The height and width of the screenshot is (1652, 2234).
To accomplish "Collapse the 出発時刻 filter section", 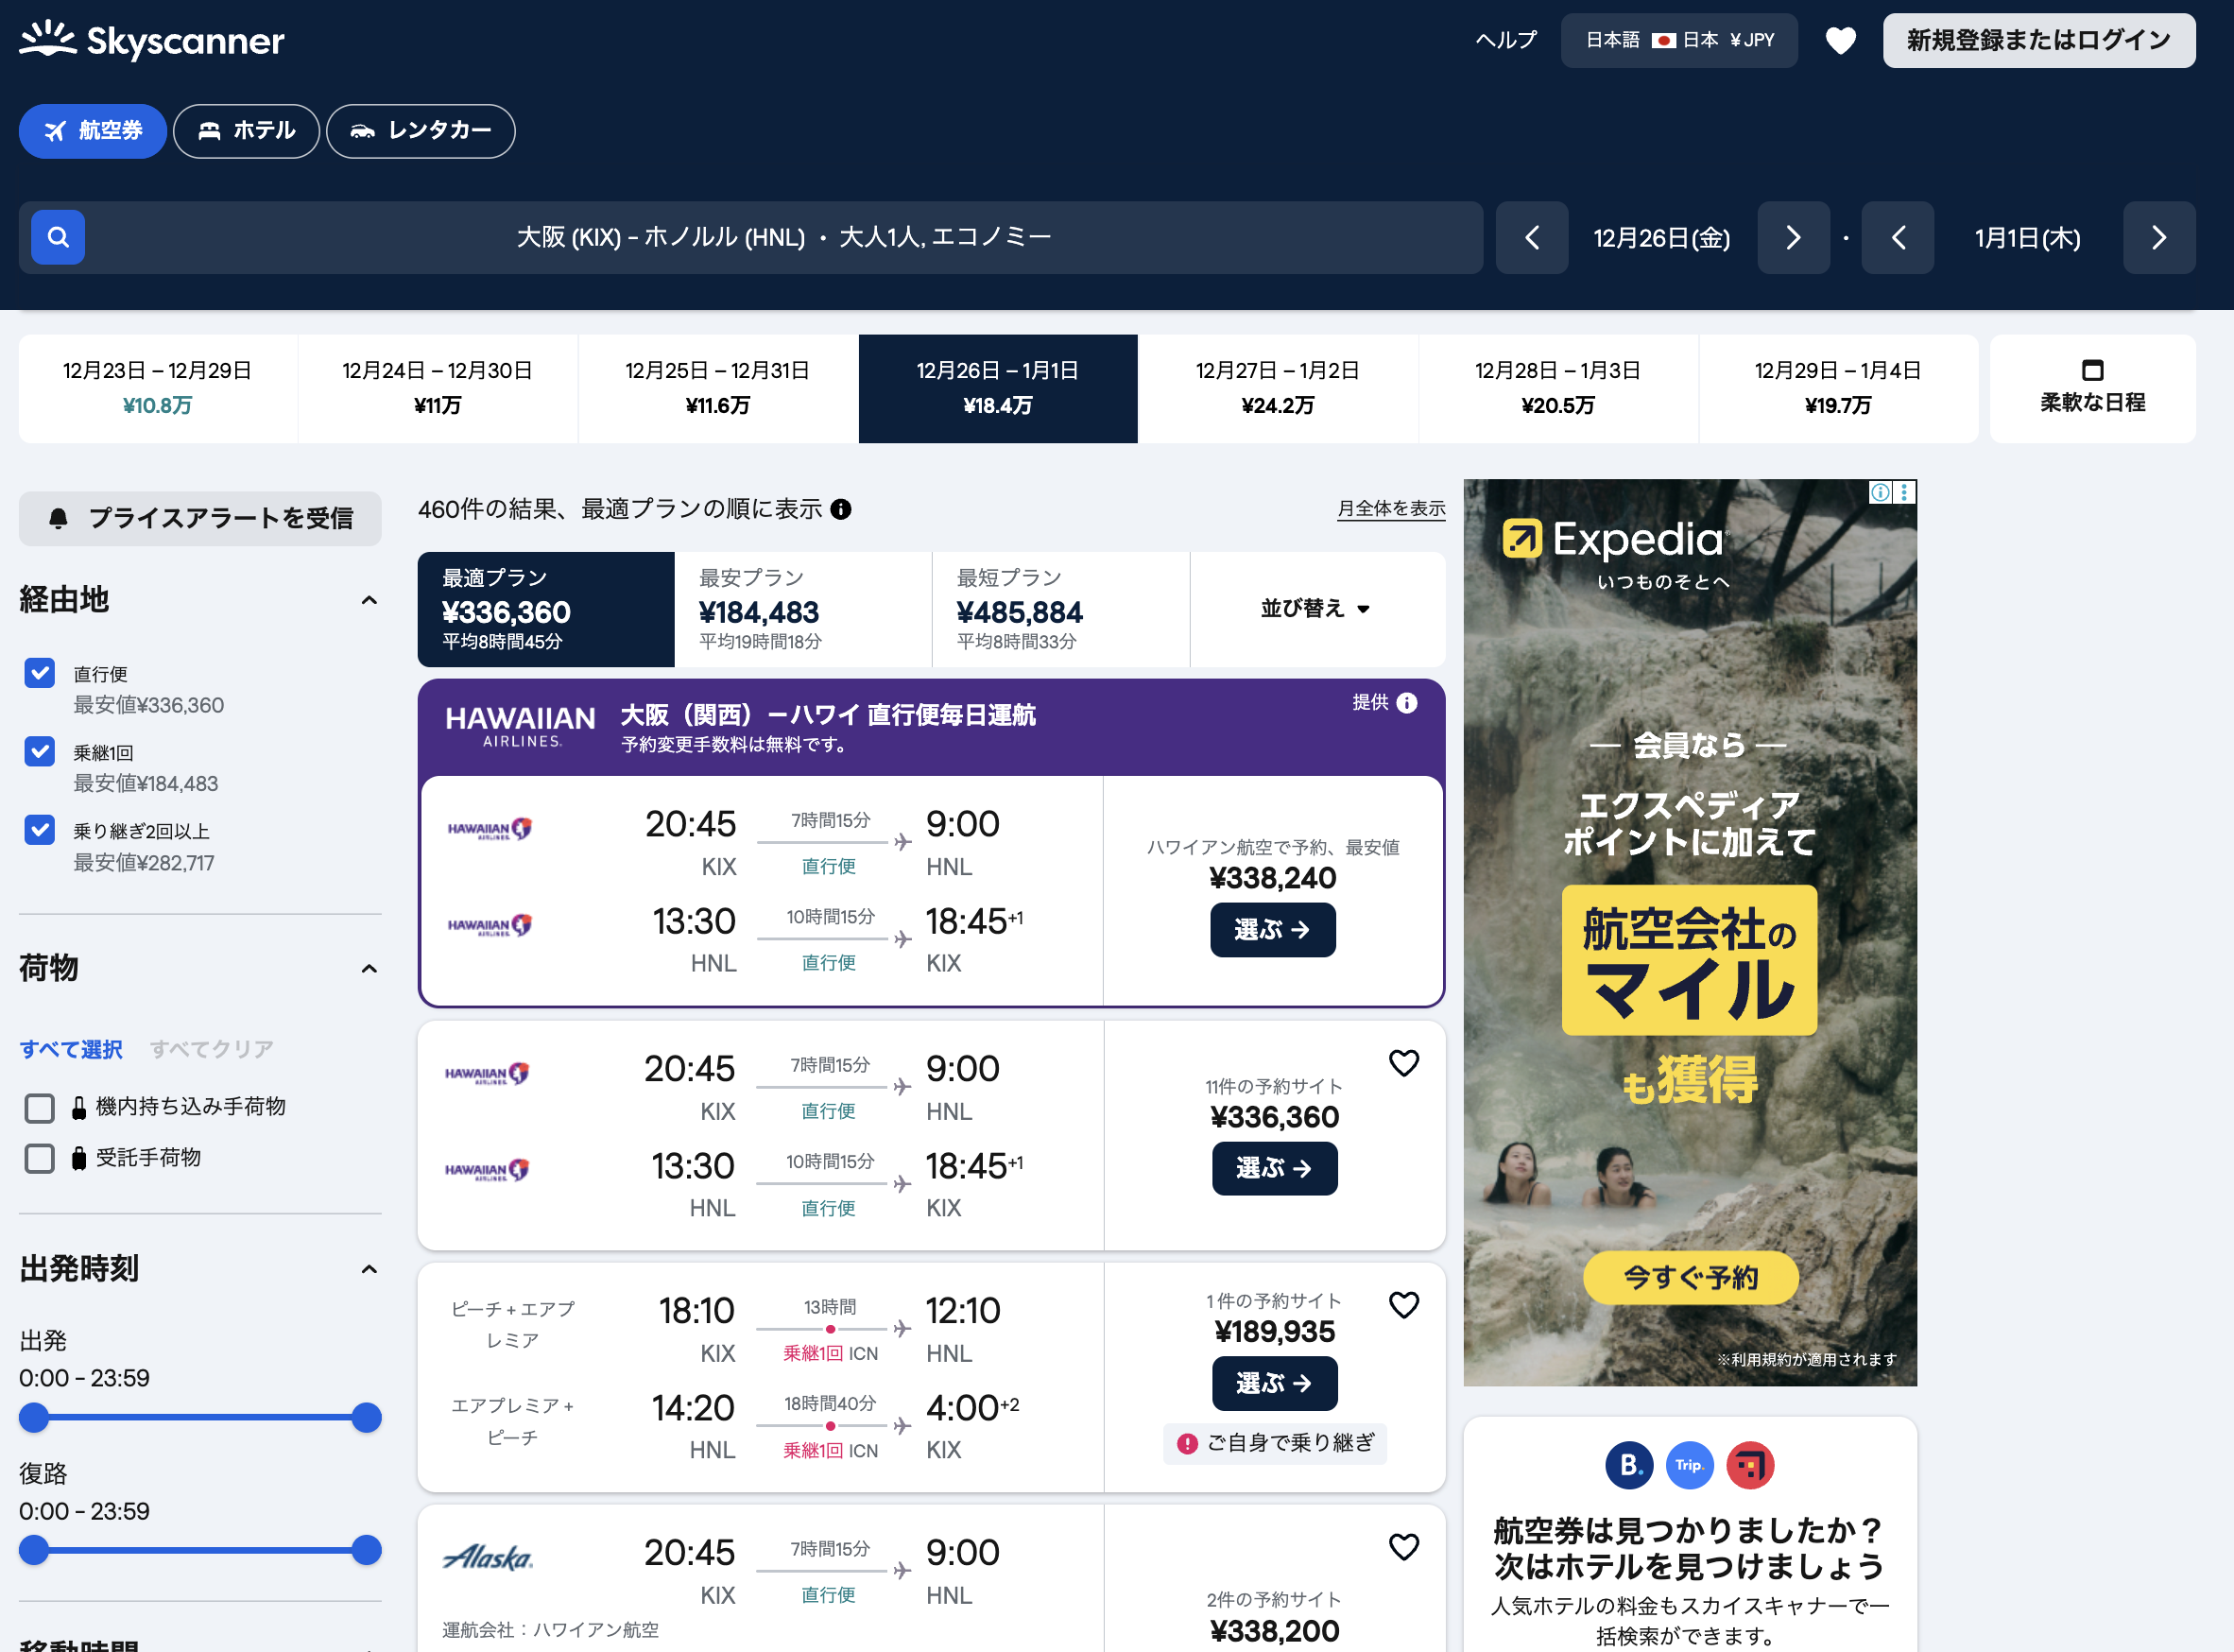I will coord(369,1269).
